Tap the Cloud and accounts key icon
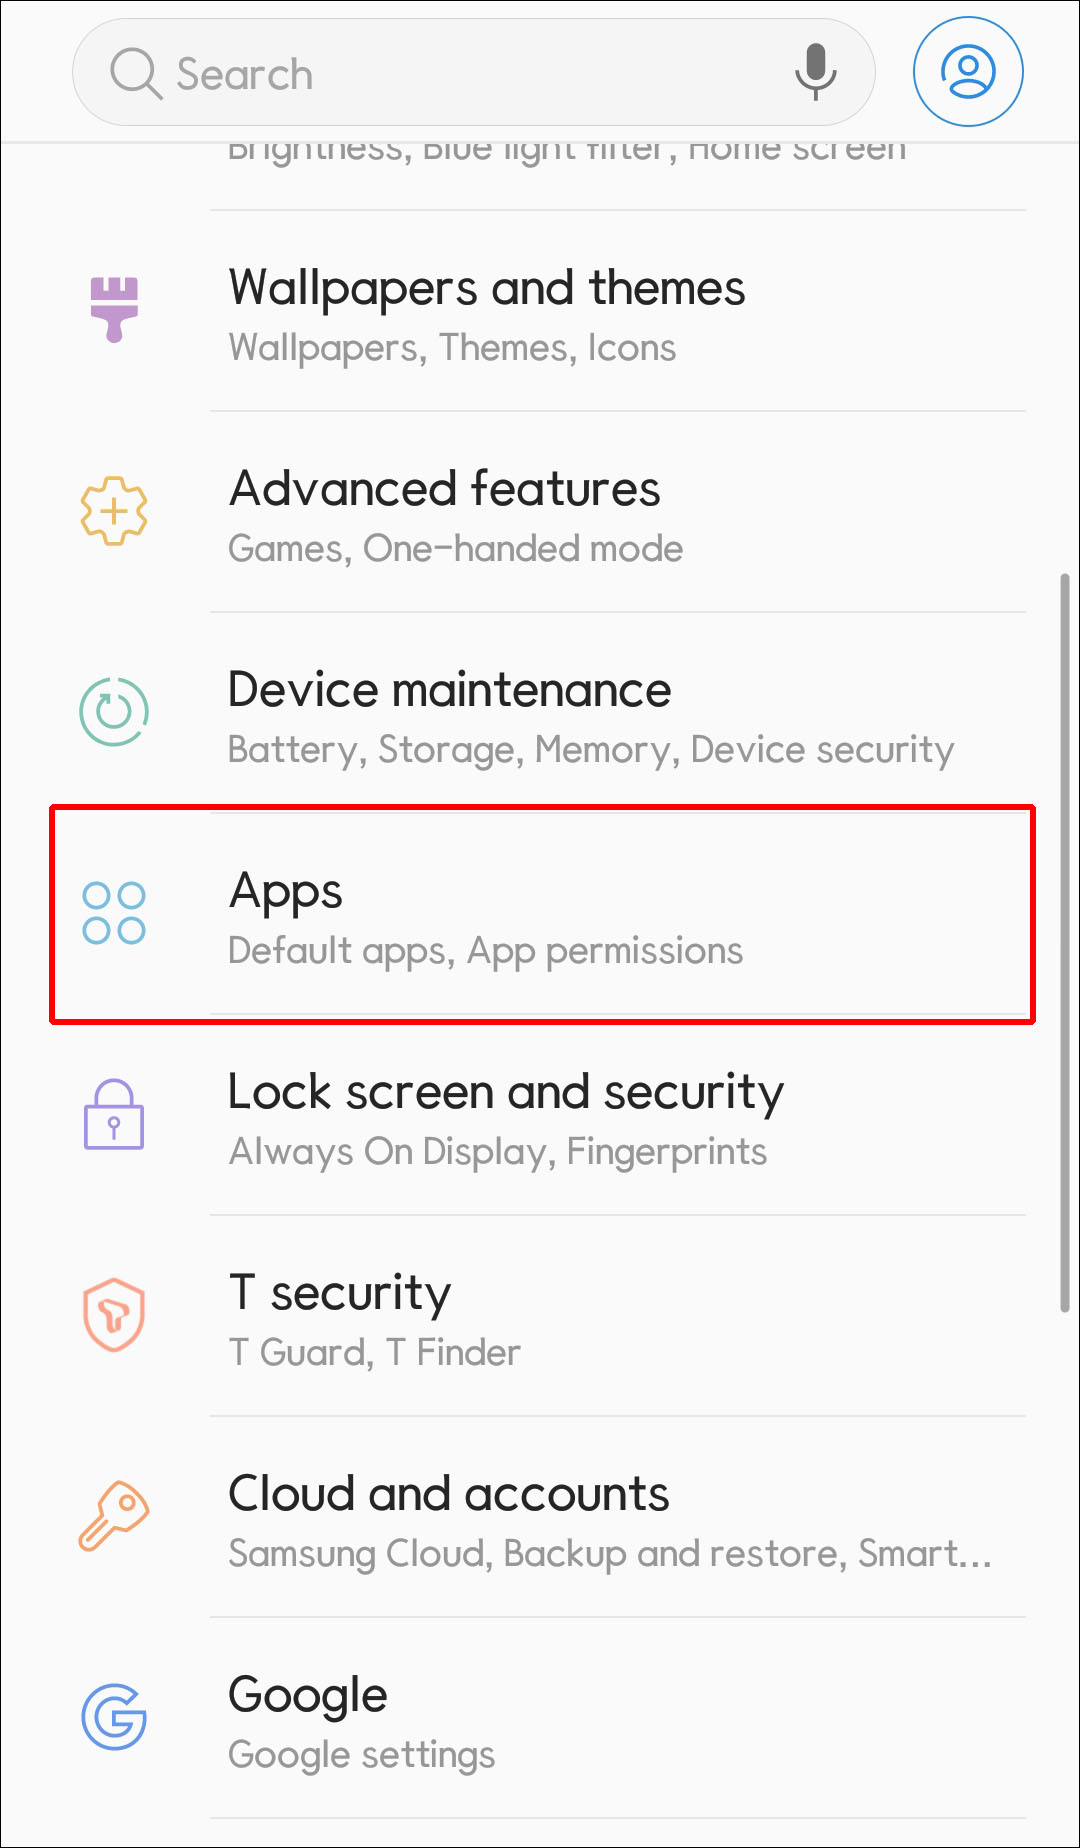 pos(114,1516)
